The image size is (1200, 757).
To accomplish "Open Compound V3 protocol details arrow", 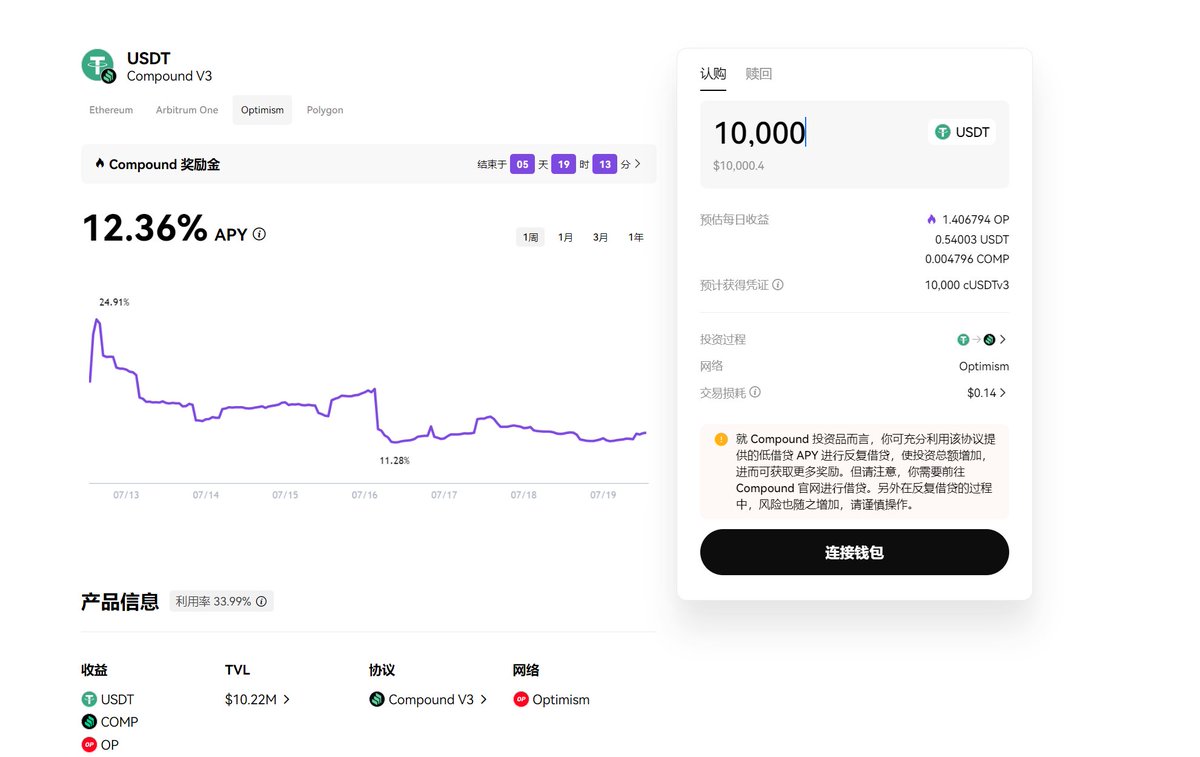I will [x=484, y=700].
